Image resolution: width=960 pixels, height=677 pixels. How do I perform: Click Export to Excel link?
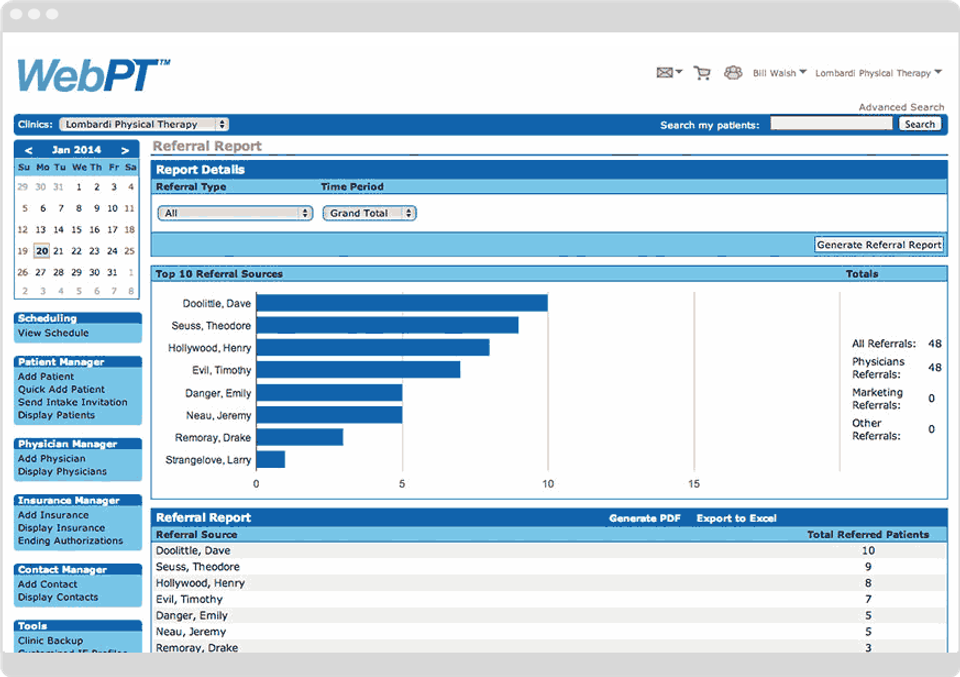coord(736,518)
